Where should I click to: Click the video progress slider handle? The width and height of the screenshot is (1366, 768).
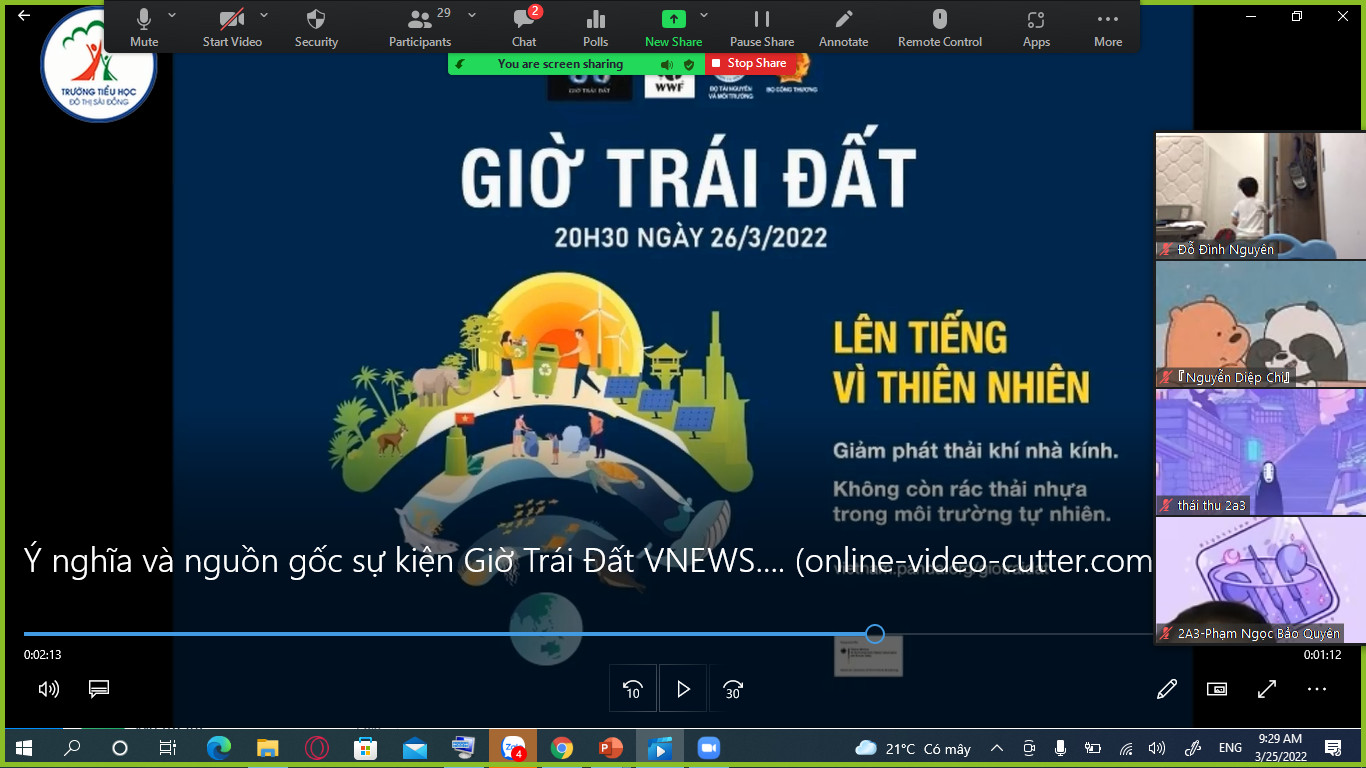pyautogui.click(x=875, y=634)
